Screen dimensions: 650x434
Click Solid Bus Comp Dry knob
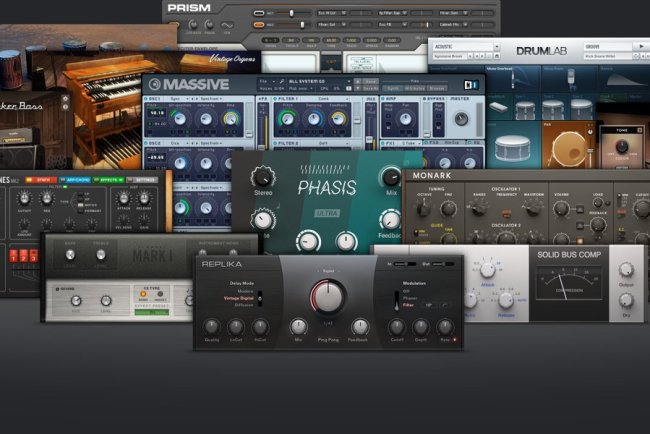pos(626,300)
